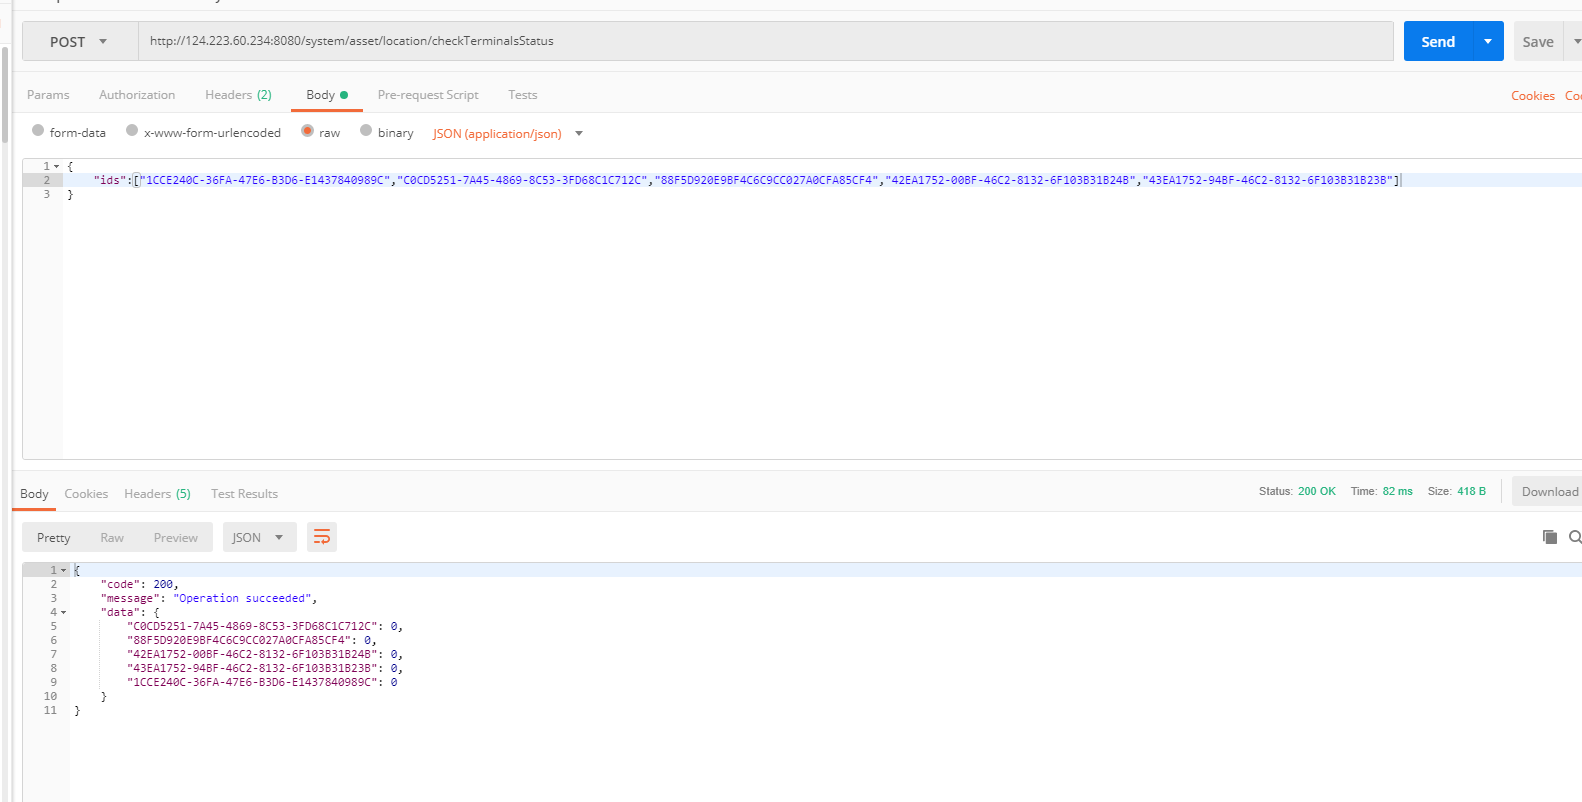Switch response view to Raw

(112, 538)
